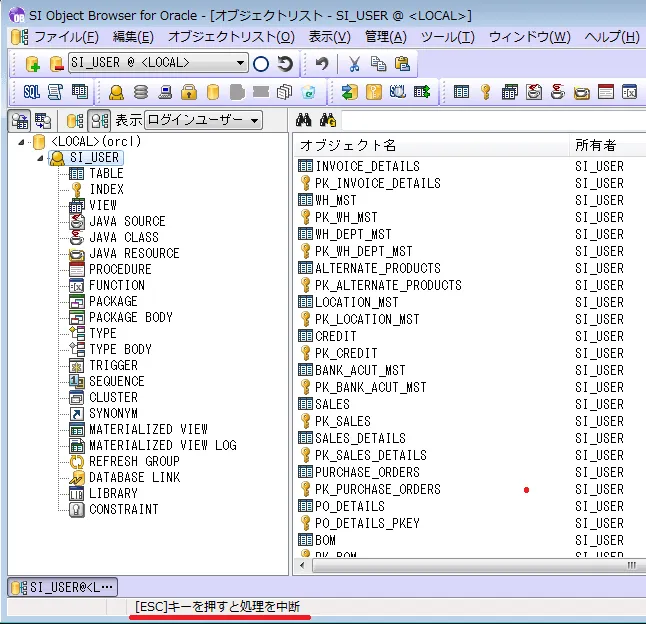Click the user management icon
Image resolution: width=646 pixels, height=624 pixels.
pyautogui.click(x=116, y=92)
